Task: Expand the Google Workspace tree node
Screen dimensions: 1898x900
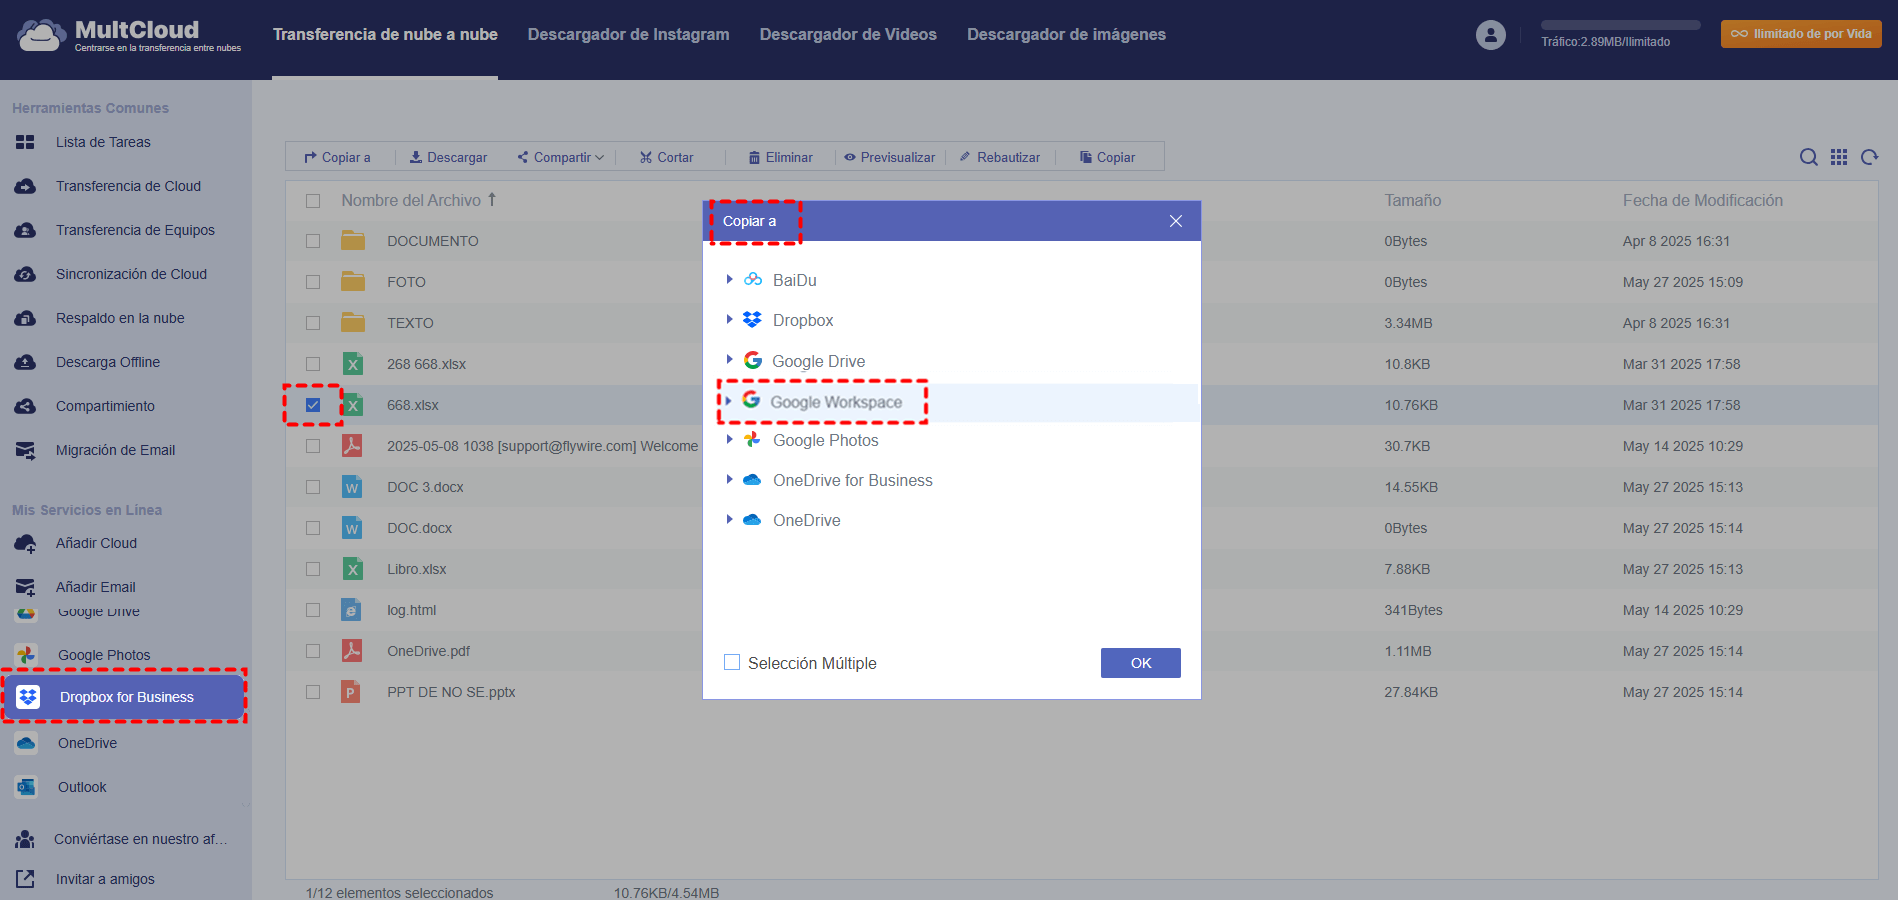Action: (728, 401)
